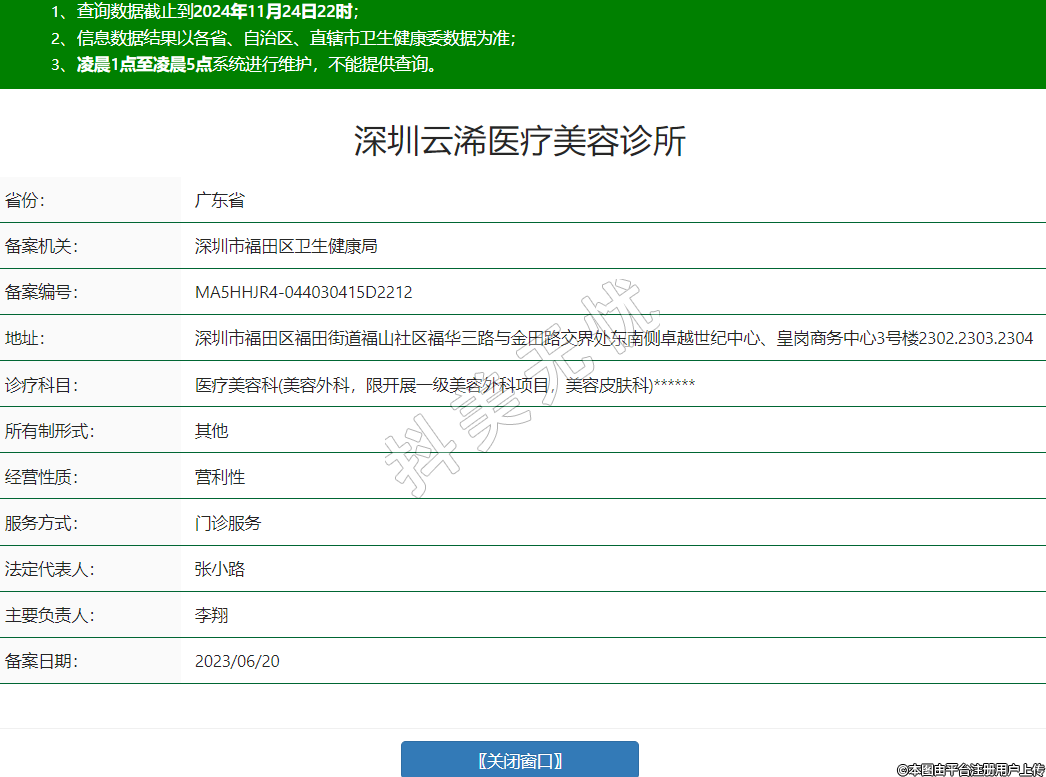Click the filing authority 深圳市福田区卫生健康局
The width and height of the screenshot is (1046, 777).
click(285, 246)
